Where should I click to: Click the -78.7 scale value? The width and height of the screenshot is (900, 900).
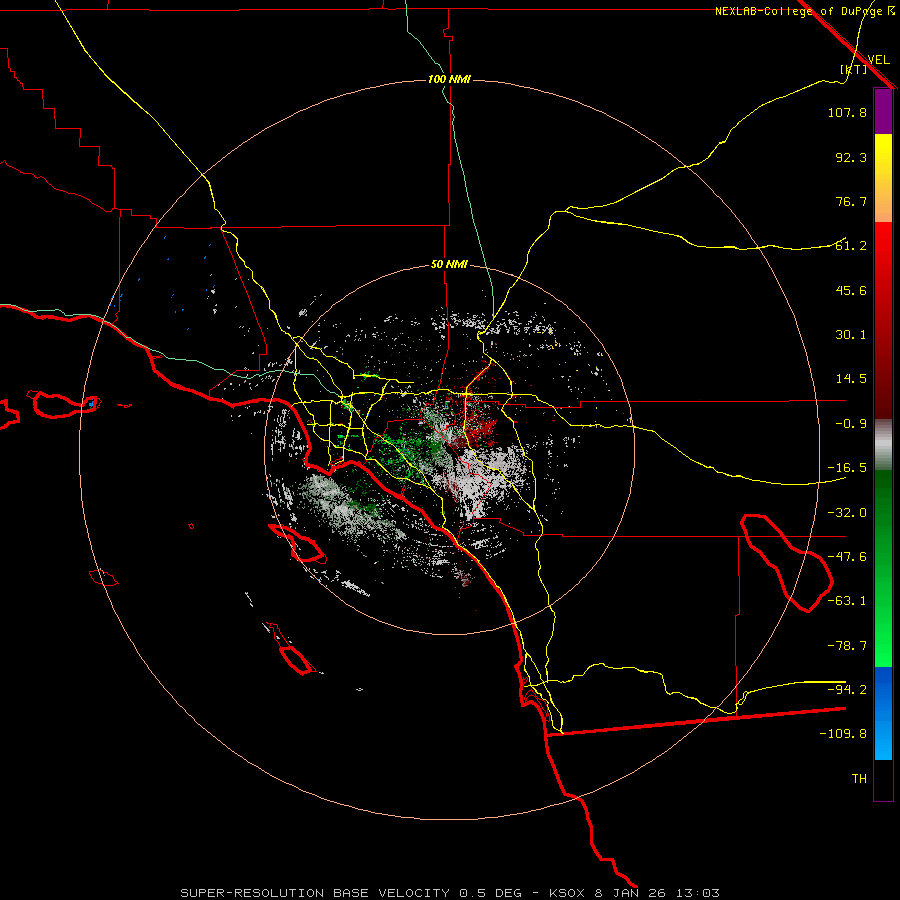pyautogui.click(x=847, y=646)
